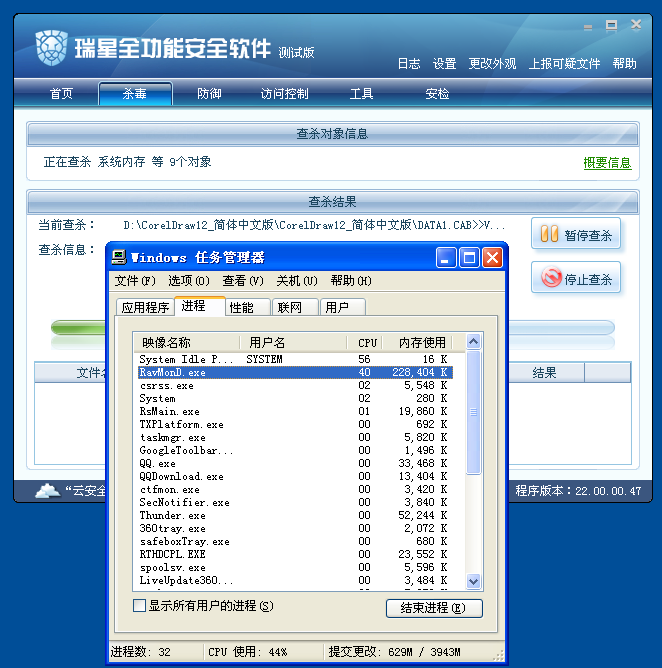The image size is (662, 668).
Task: Maximize the Rising security software window
Action: [x=611, y=26]
